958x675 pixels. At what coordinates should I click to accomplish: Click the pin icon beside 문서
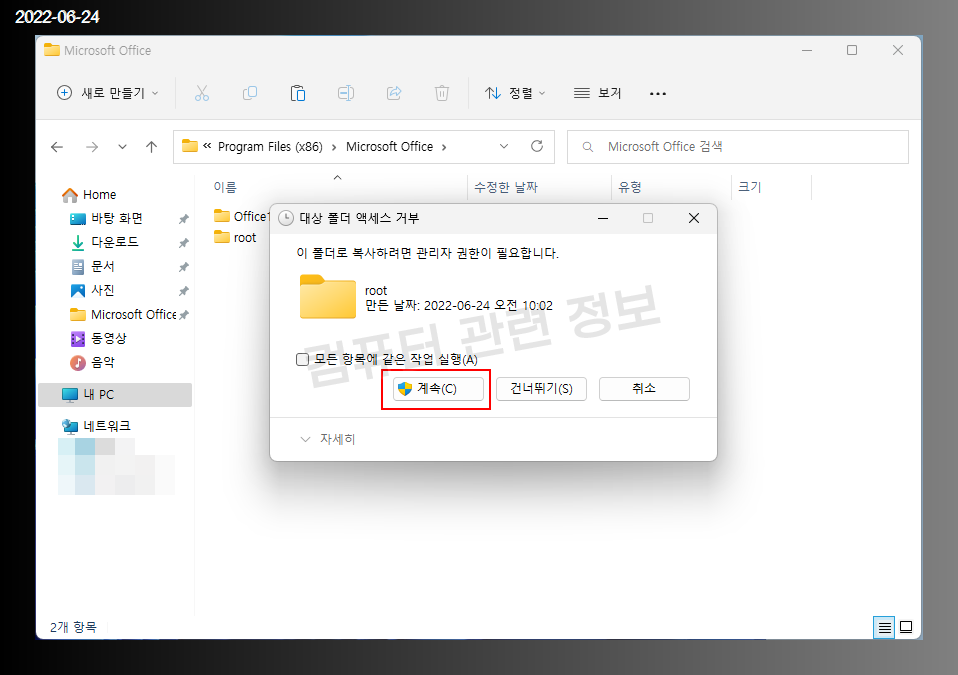[x=183, y=267]
